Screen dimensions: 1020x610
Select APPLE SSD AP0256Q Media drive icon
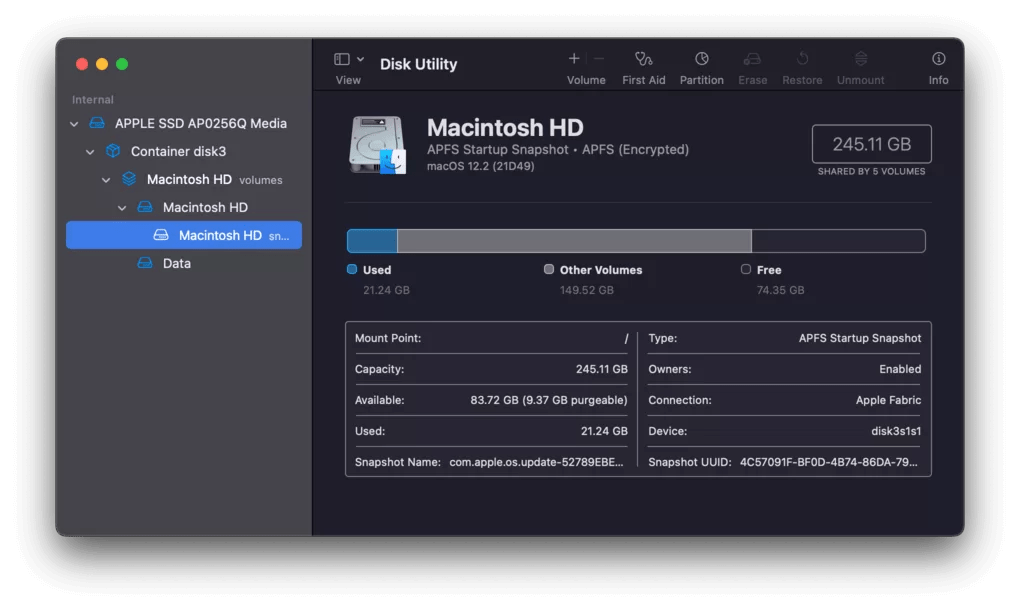[x=97, y=123]
